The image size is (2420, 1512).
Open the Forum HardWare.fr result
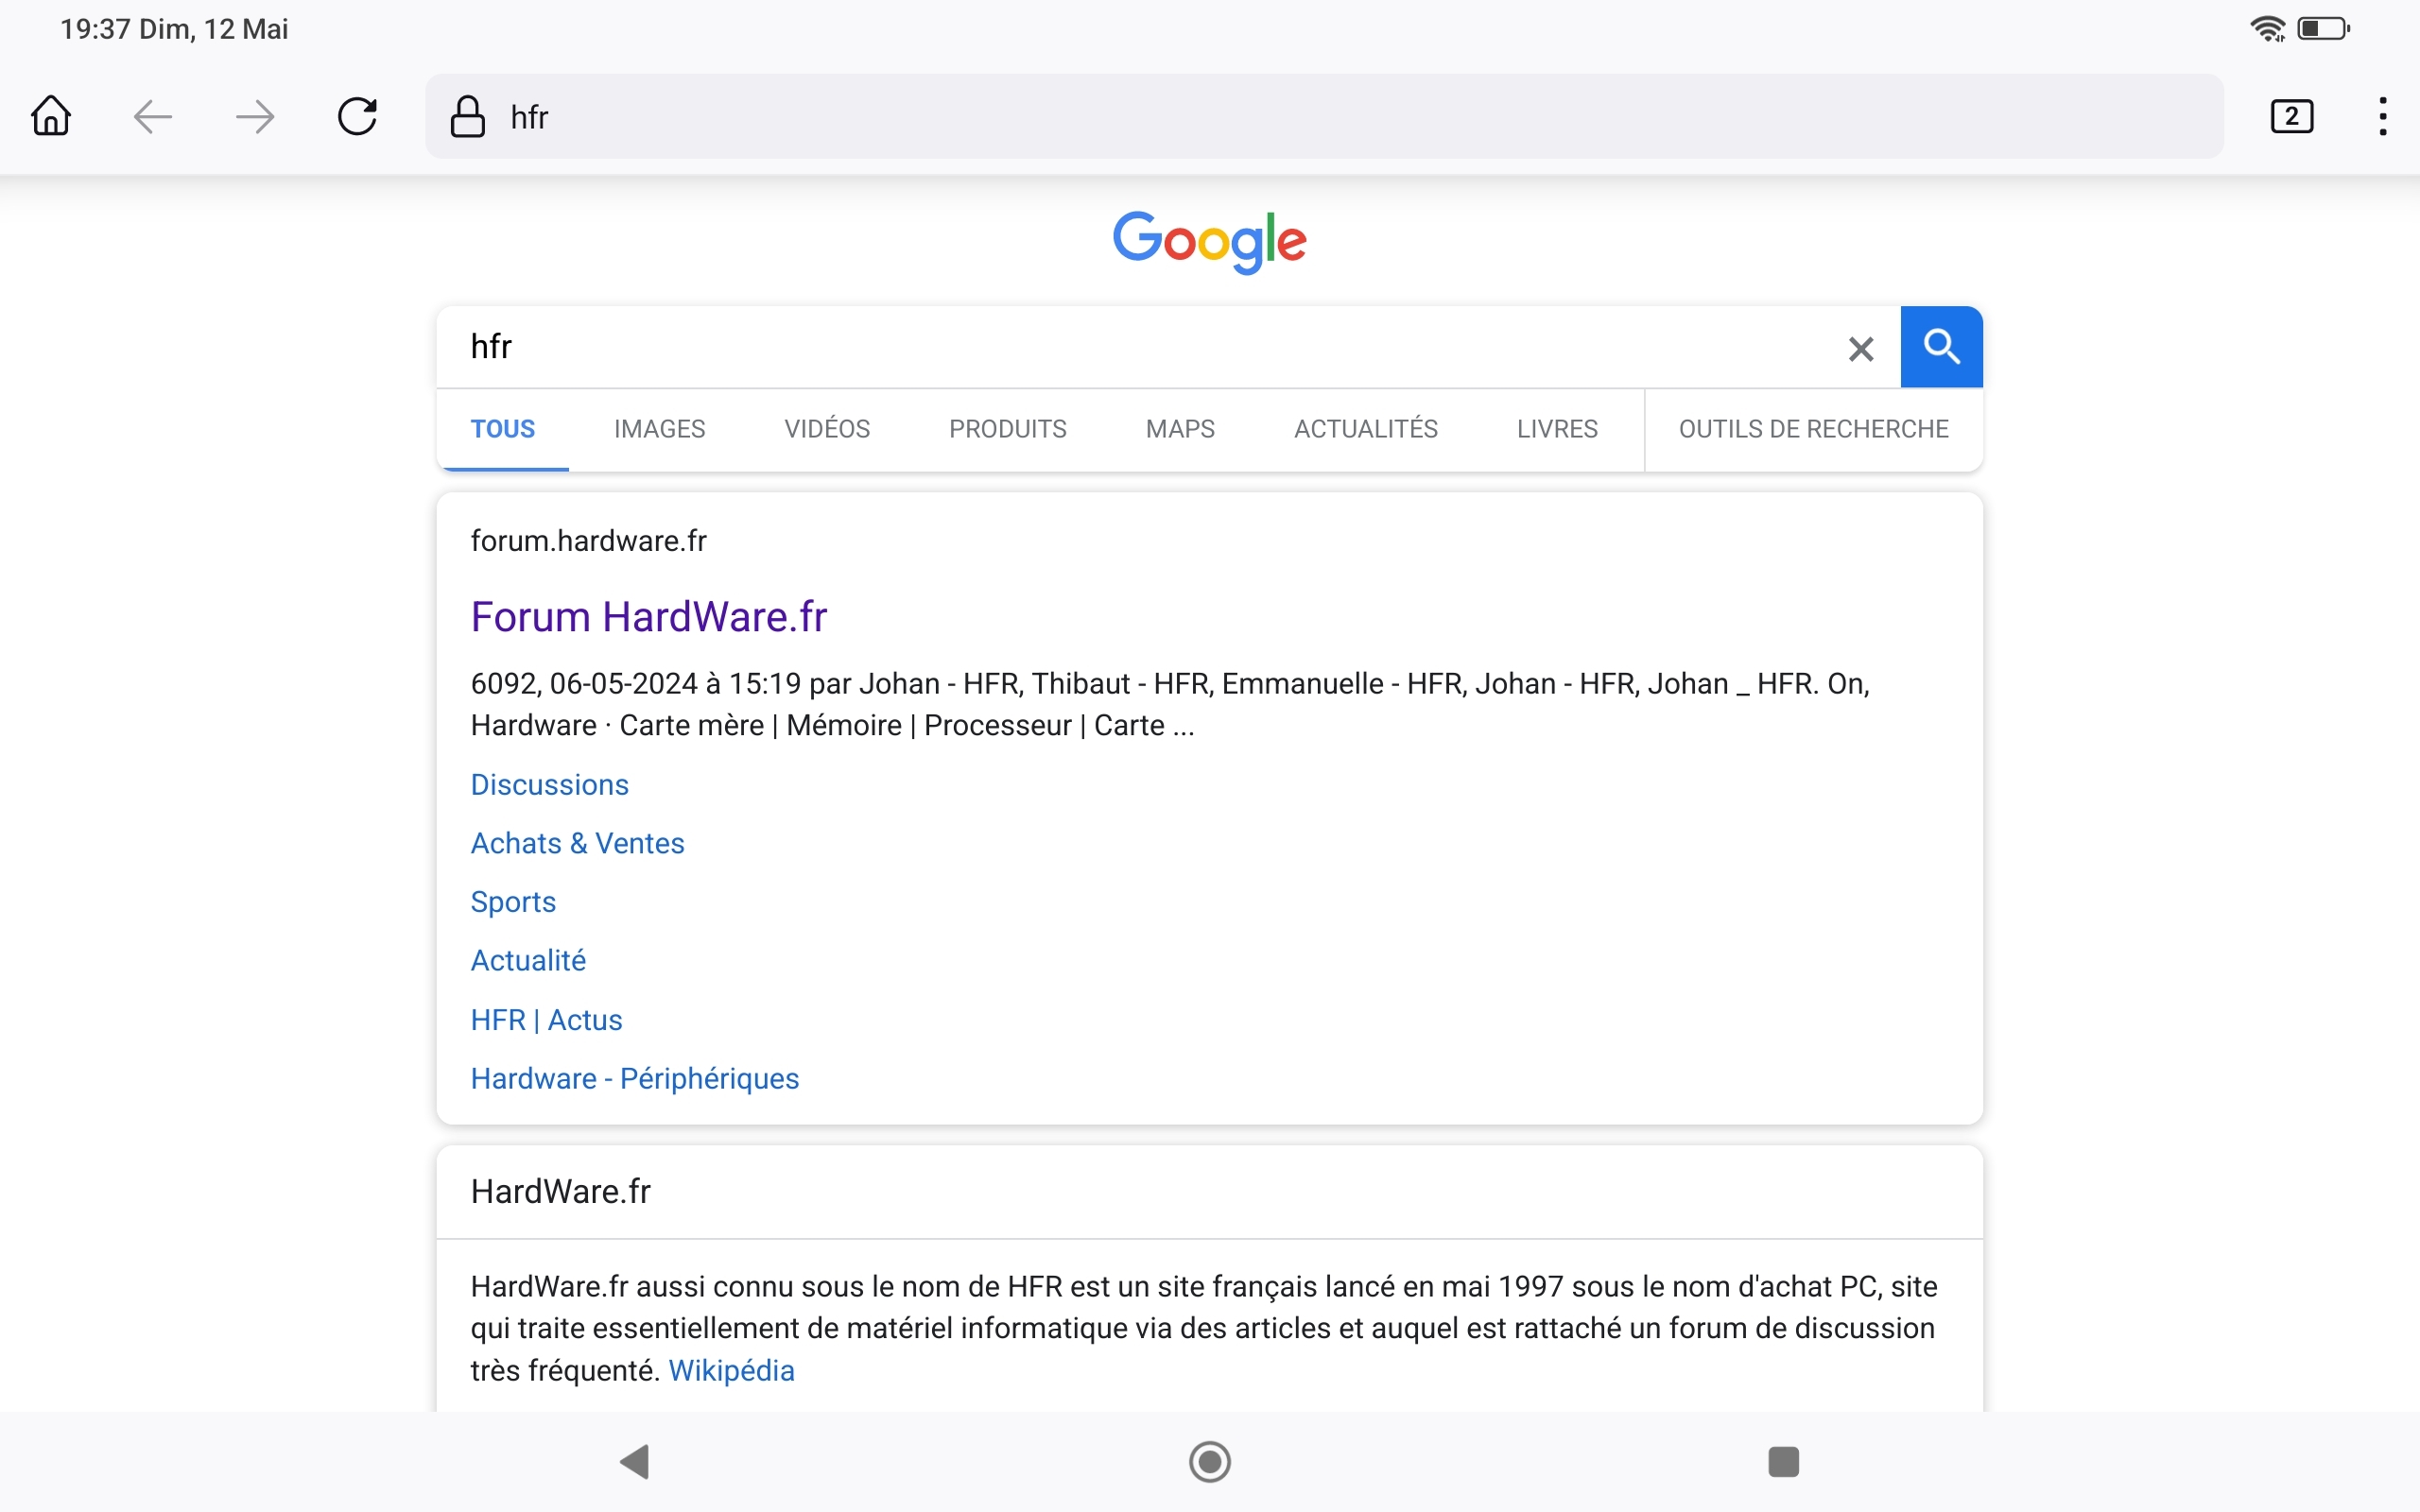tap(648, 616)
